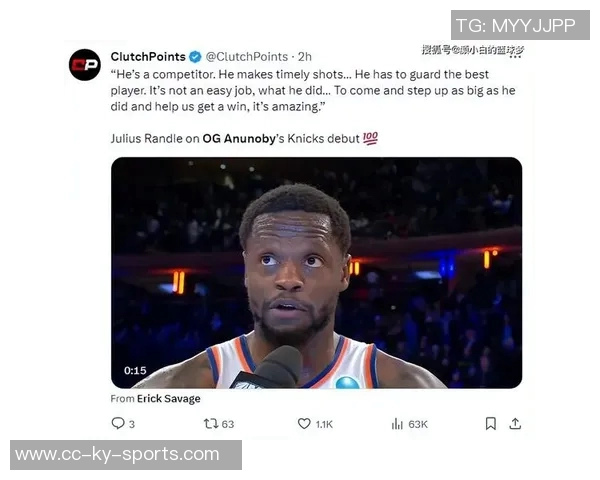This screenshot has width=600, height=480.
Task: Open the 2h timestamp link
Action: [x=305, y=57]
